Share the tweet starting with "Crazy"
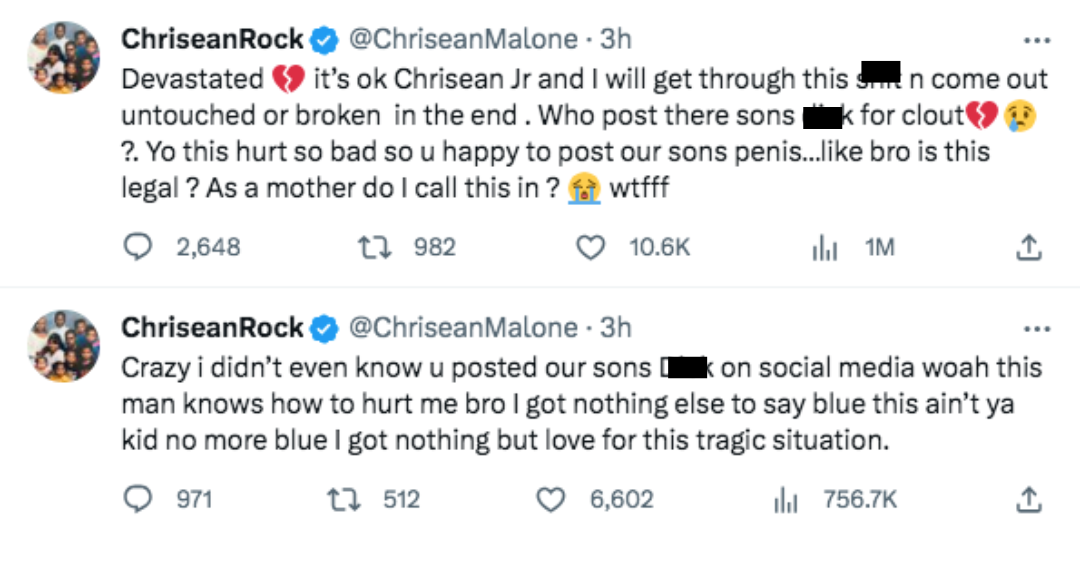Screen dimensions: 1080x561 pos(1029,498)
